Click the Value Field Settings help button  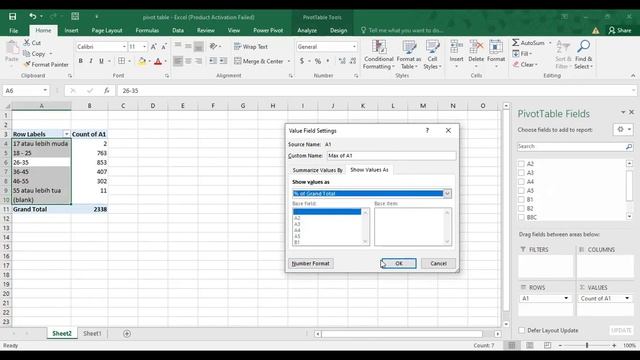click(x=427, y=131)
